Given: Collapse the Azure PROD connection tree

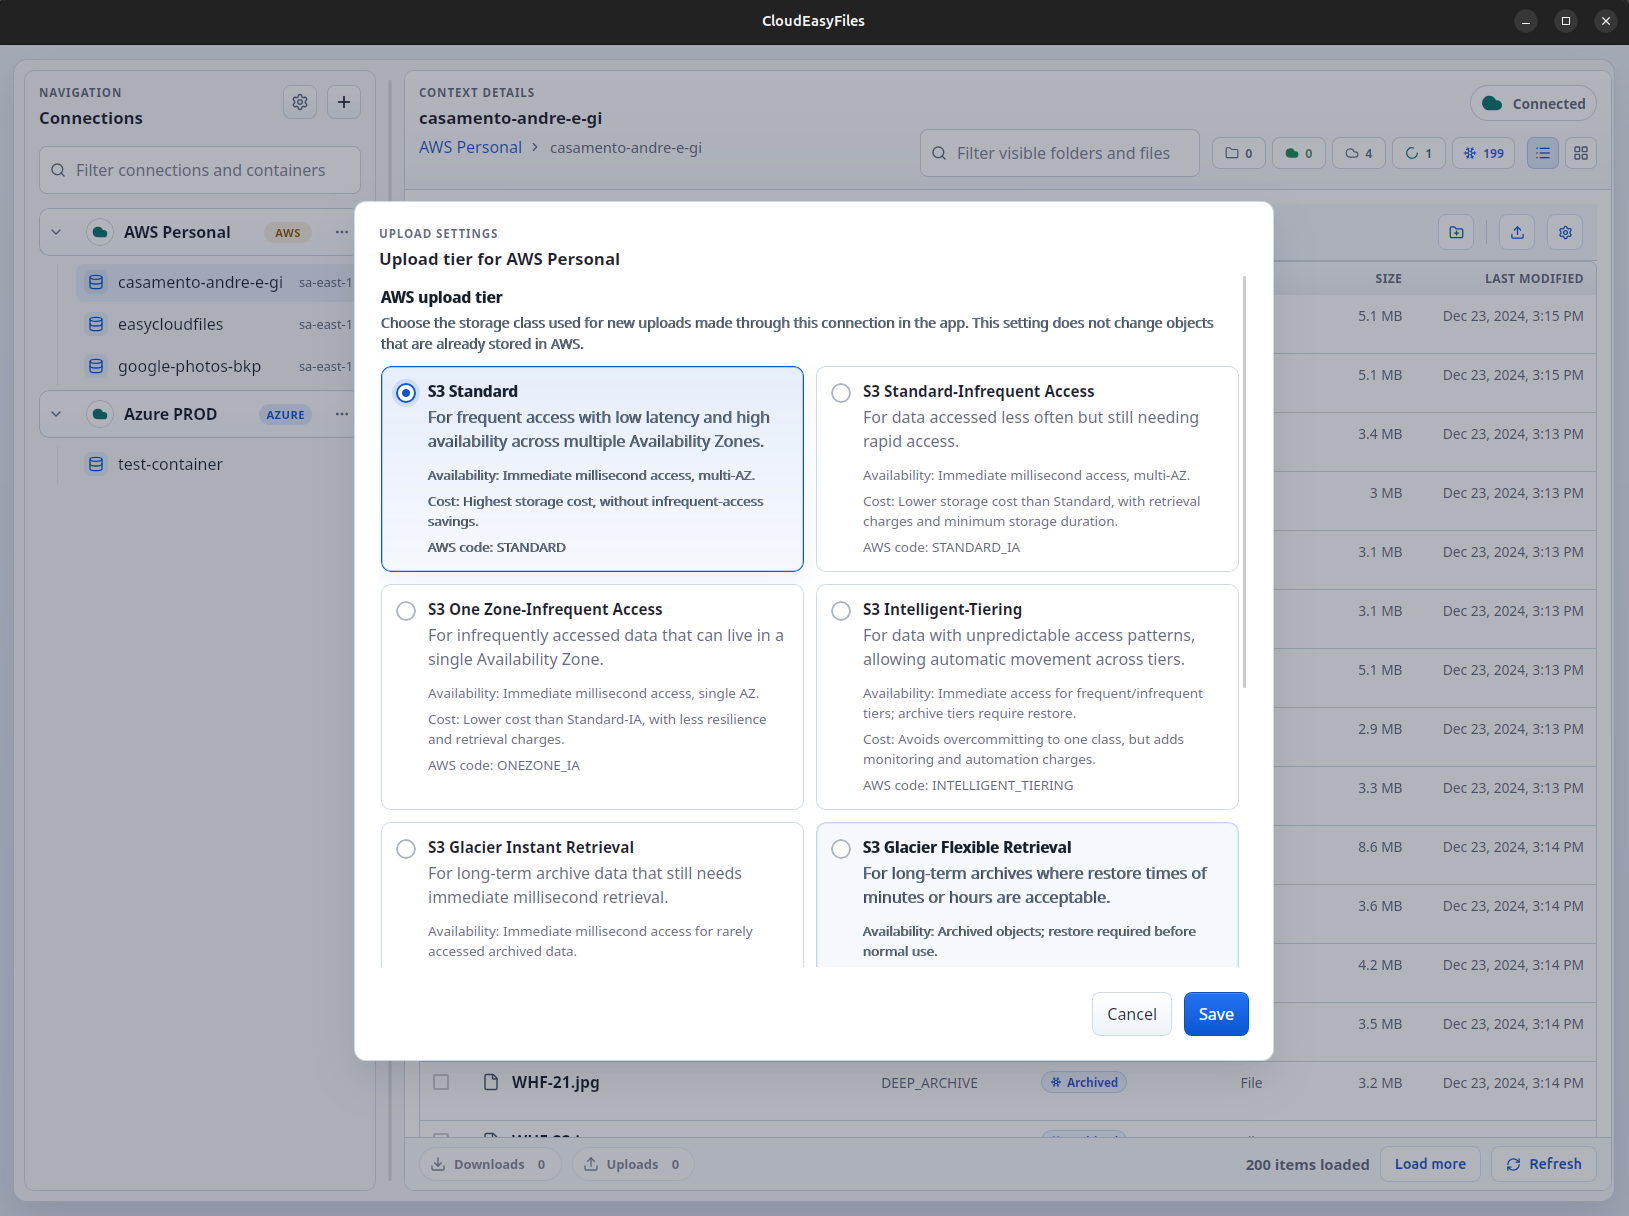Looking at the screenshot, I should point(56,414).
